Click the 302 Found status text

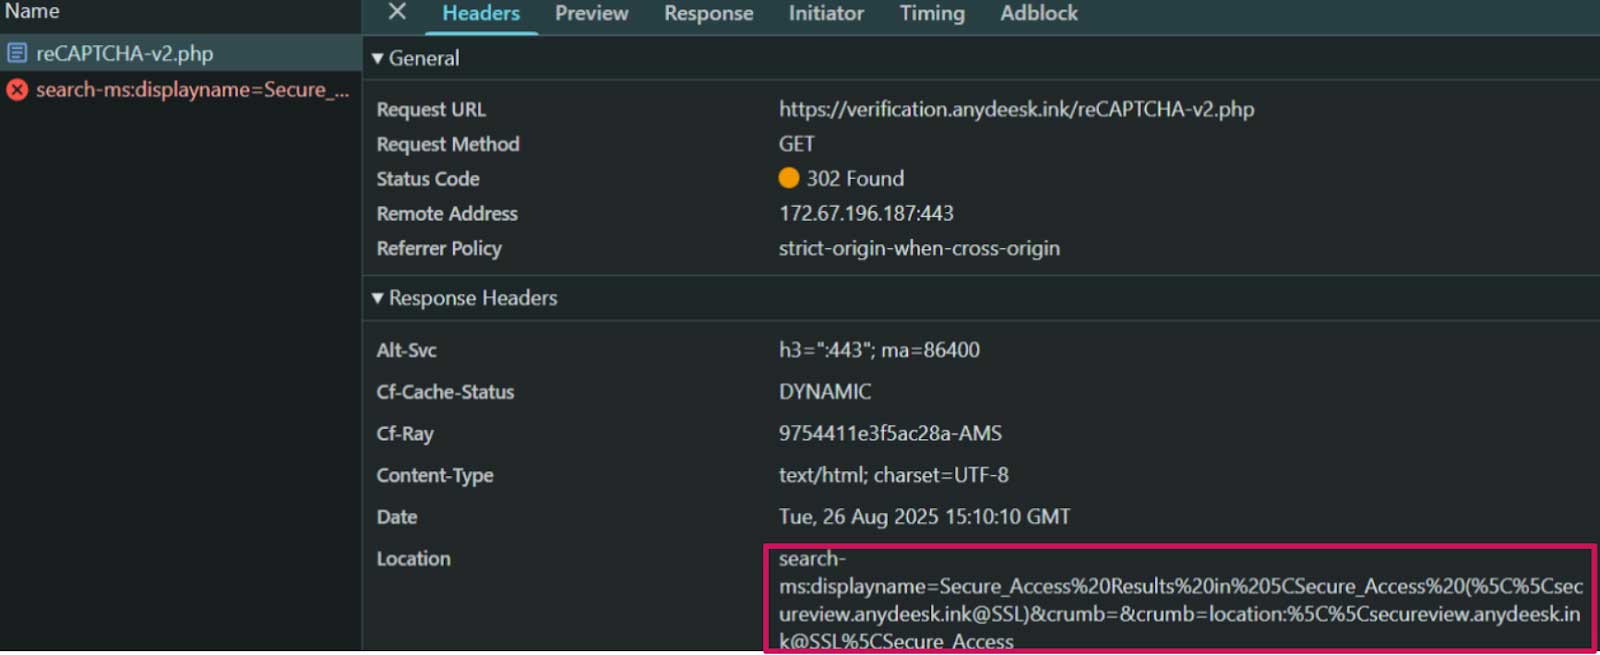click(855, 178)
